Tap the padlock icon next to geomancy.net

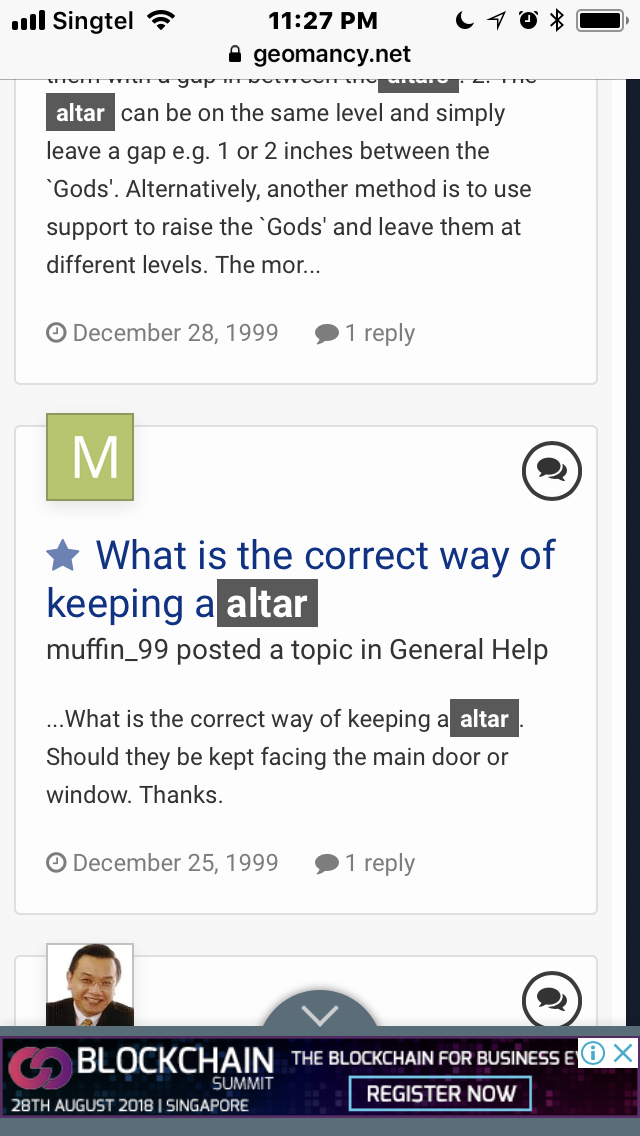point(236,54)
